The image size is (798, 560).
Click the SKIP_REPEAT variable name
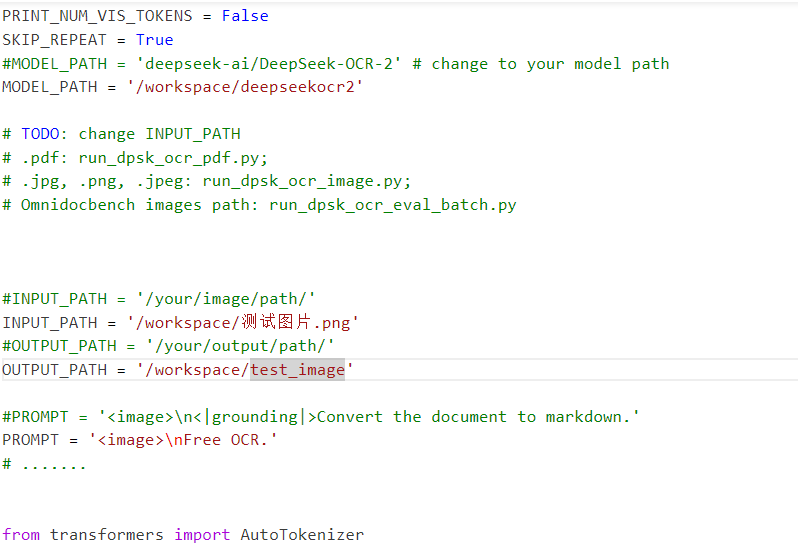(x=54, y=40)
